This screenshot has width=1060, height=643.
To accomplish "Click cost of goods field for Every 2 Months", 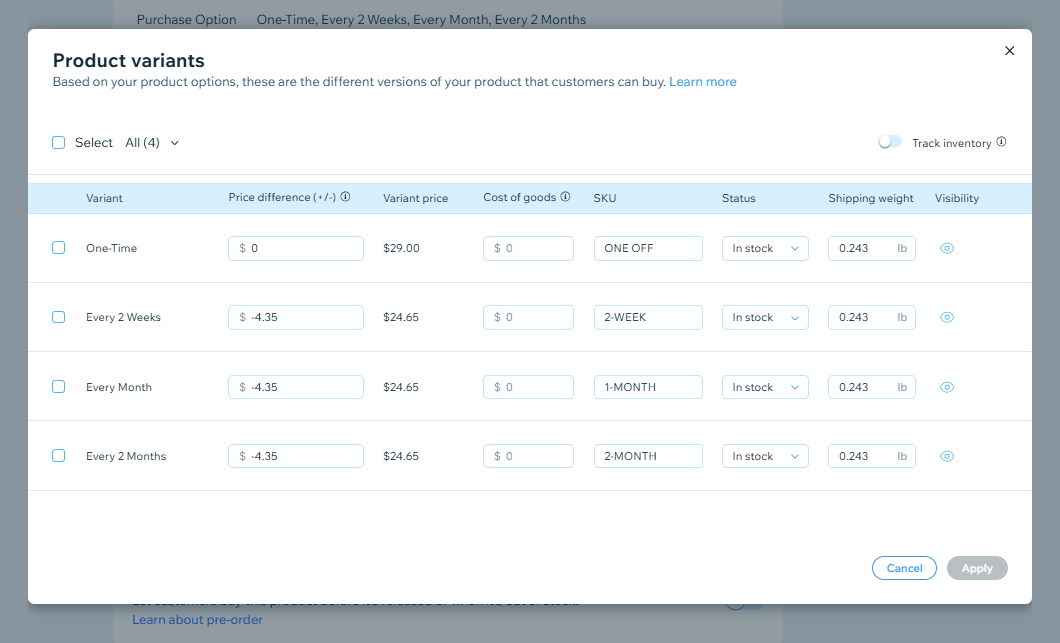I will [528, 456].
